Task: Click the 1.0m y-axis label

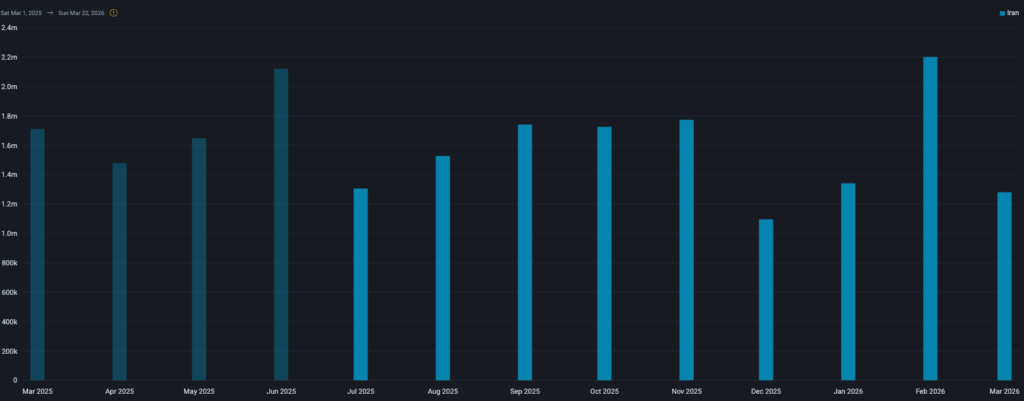Action: click(x=9, y=234)
